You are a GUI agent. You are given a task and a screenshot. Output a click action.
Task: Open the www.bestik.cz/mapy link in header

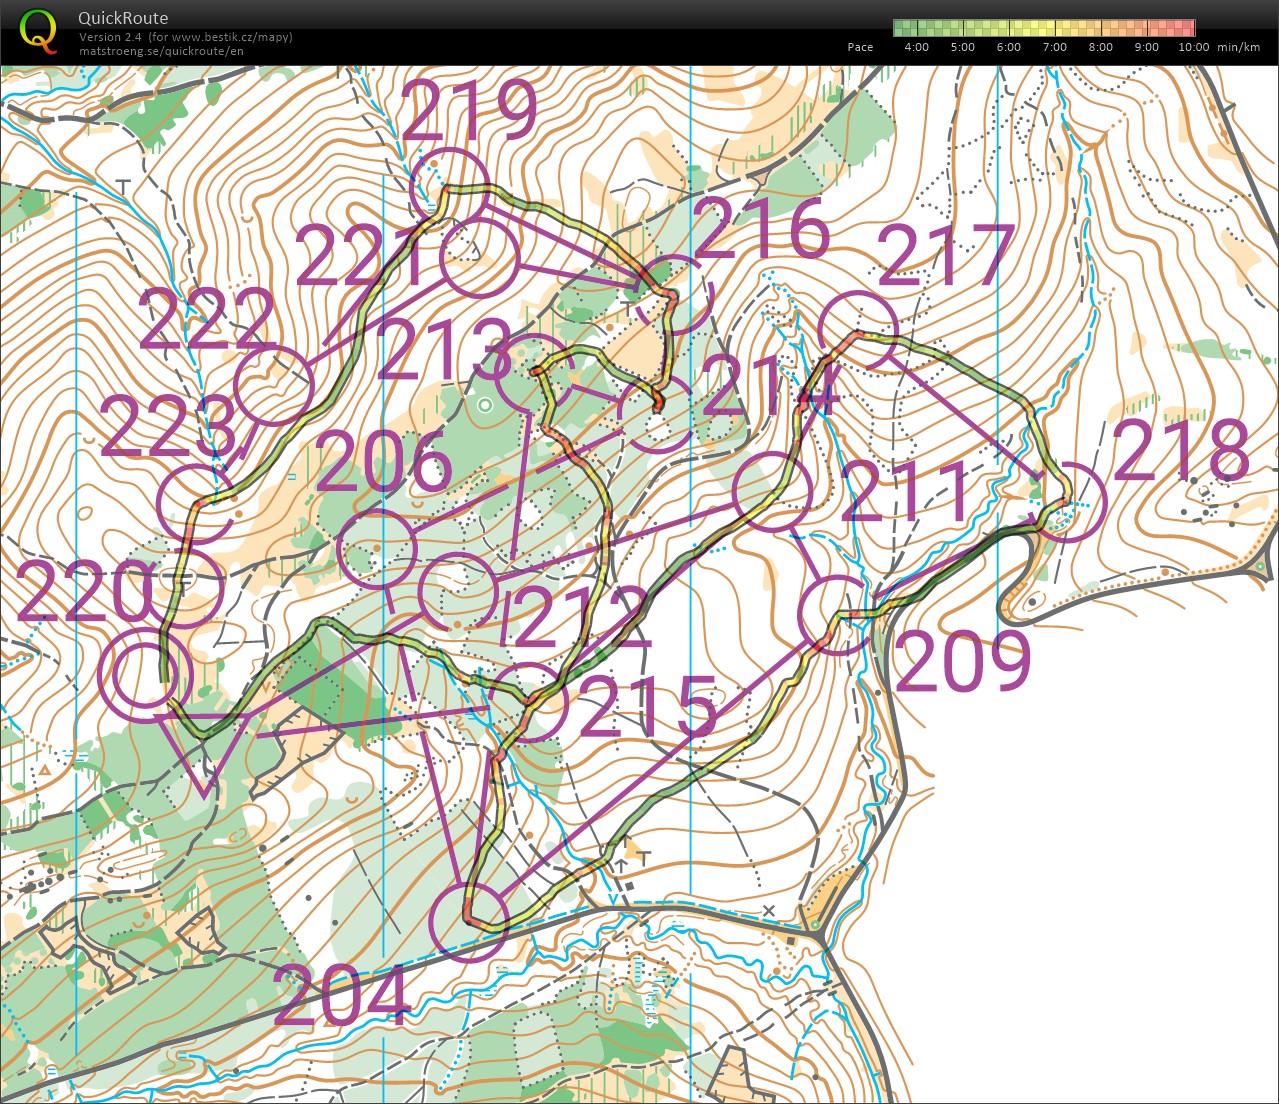(x=231, y=37)
